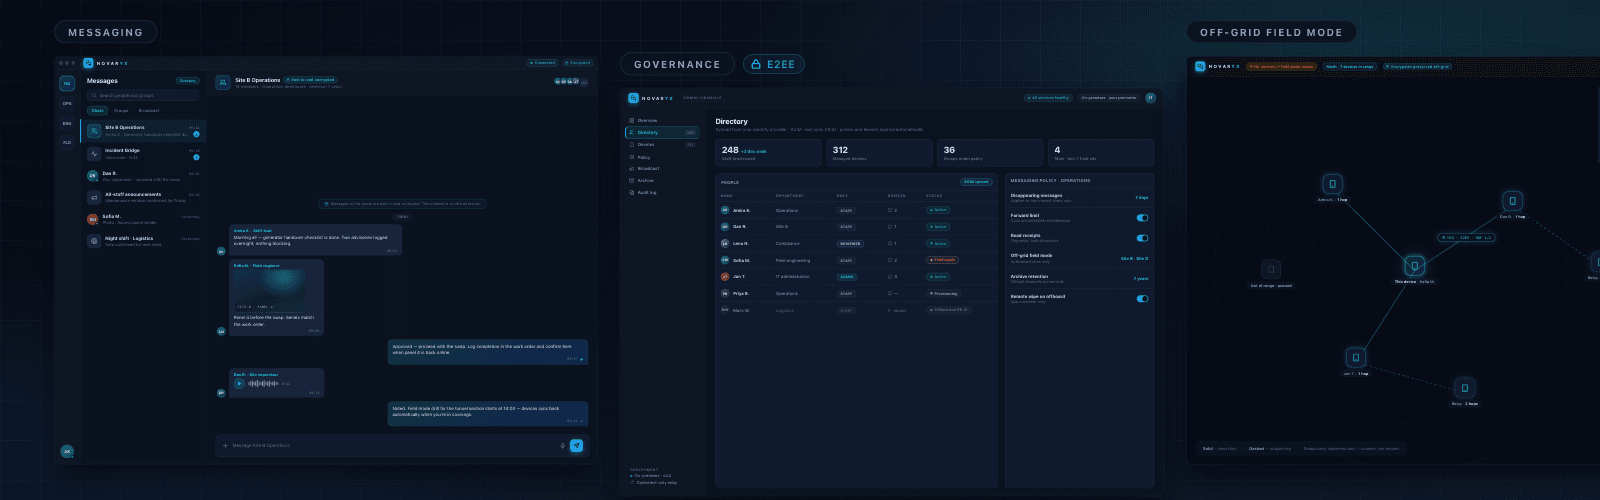Click the microphone icon in composer
The height and width of the screenshot is (500, 1600).
[x=562, y=446]
